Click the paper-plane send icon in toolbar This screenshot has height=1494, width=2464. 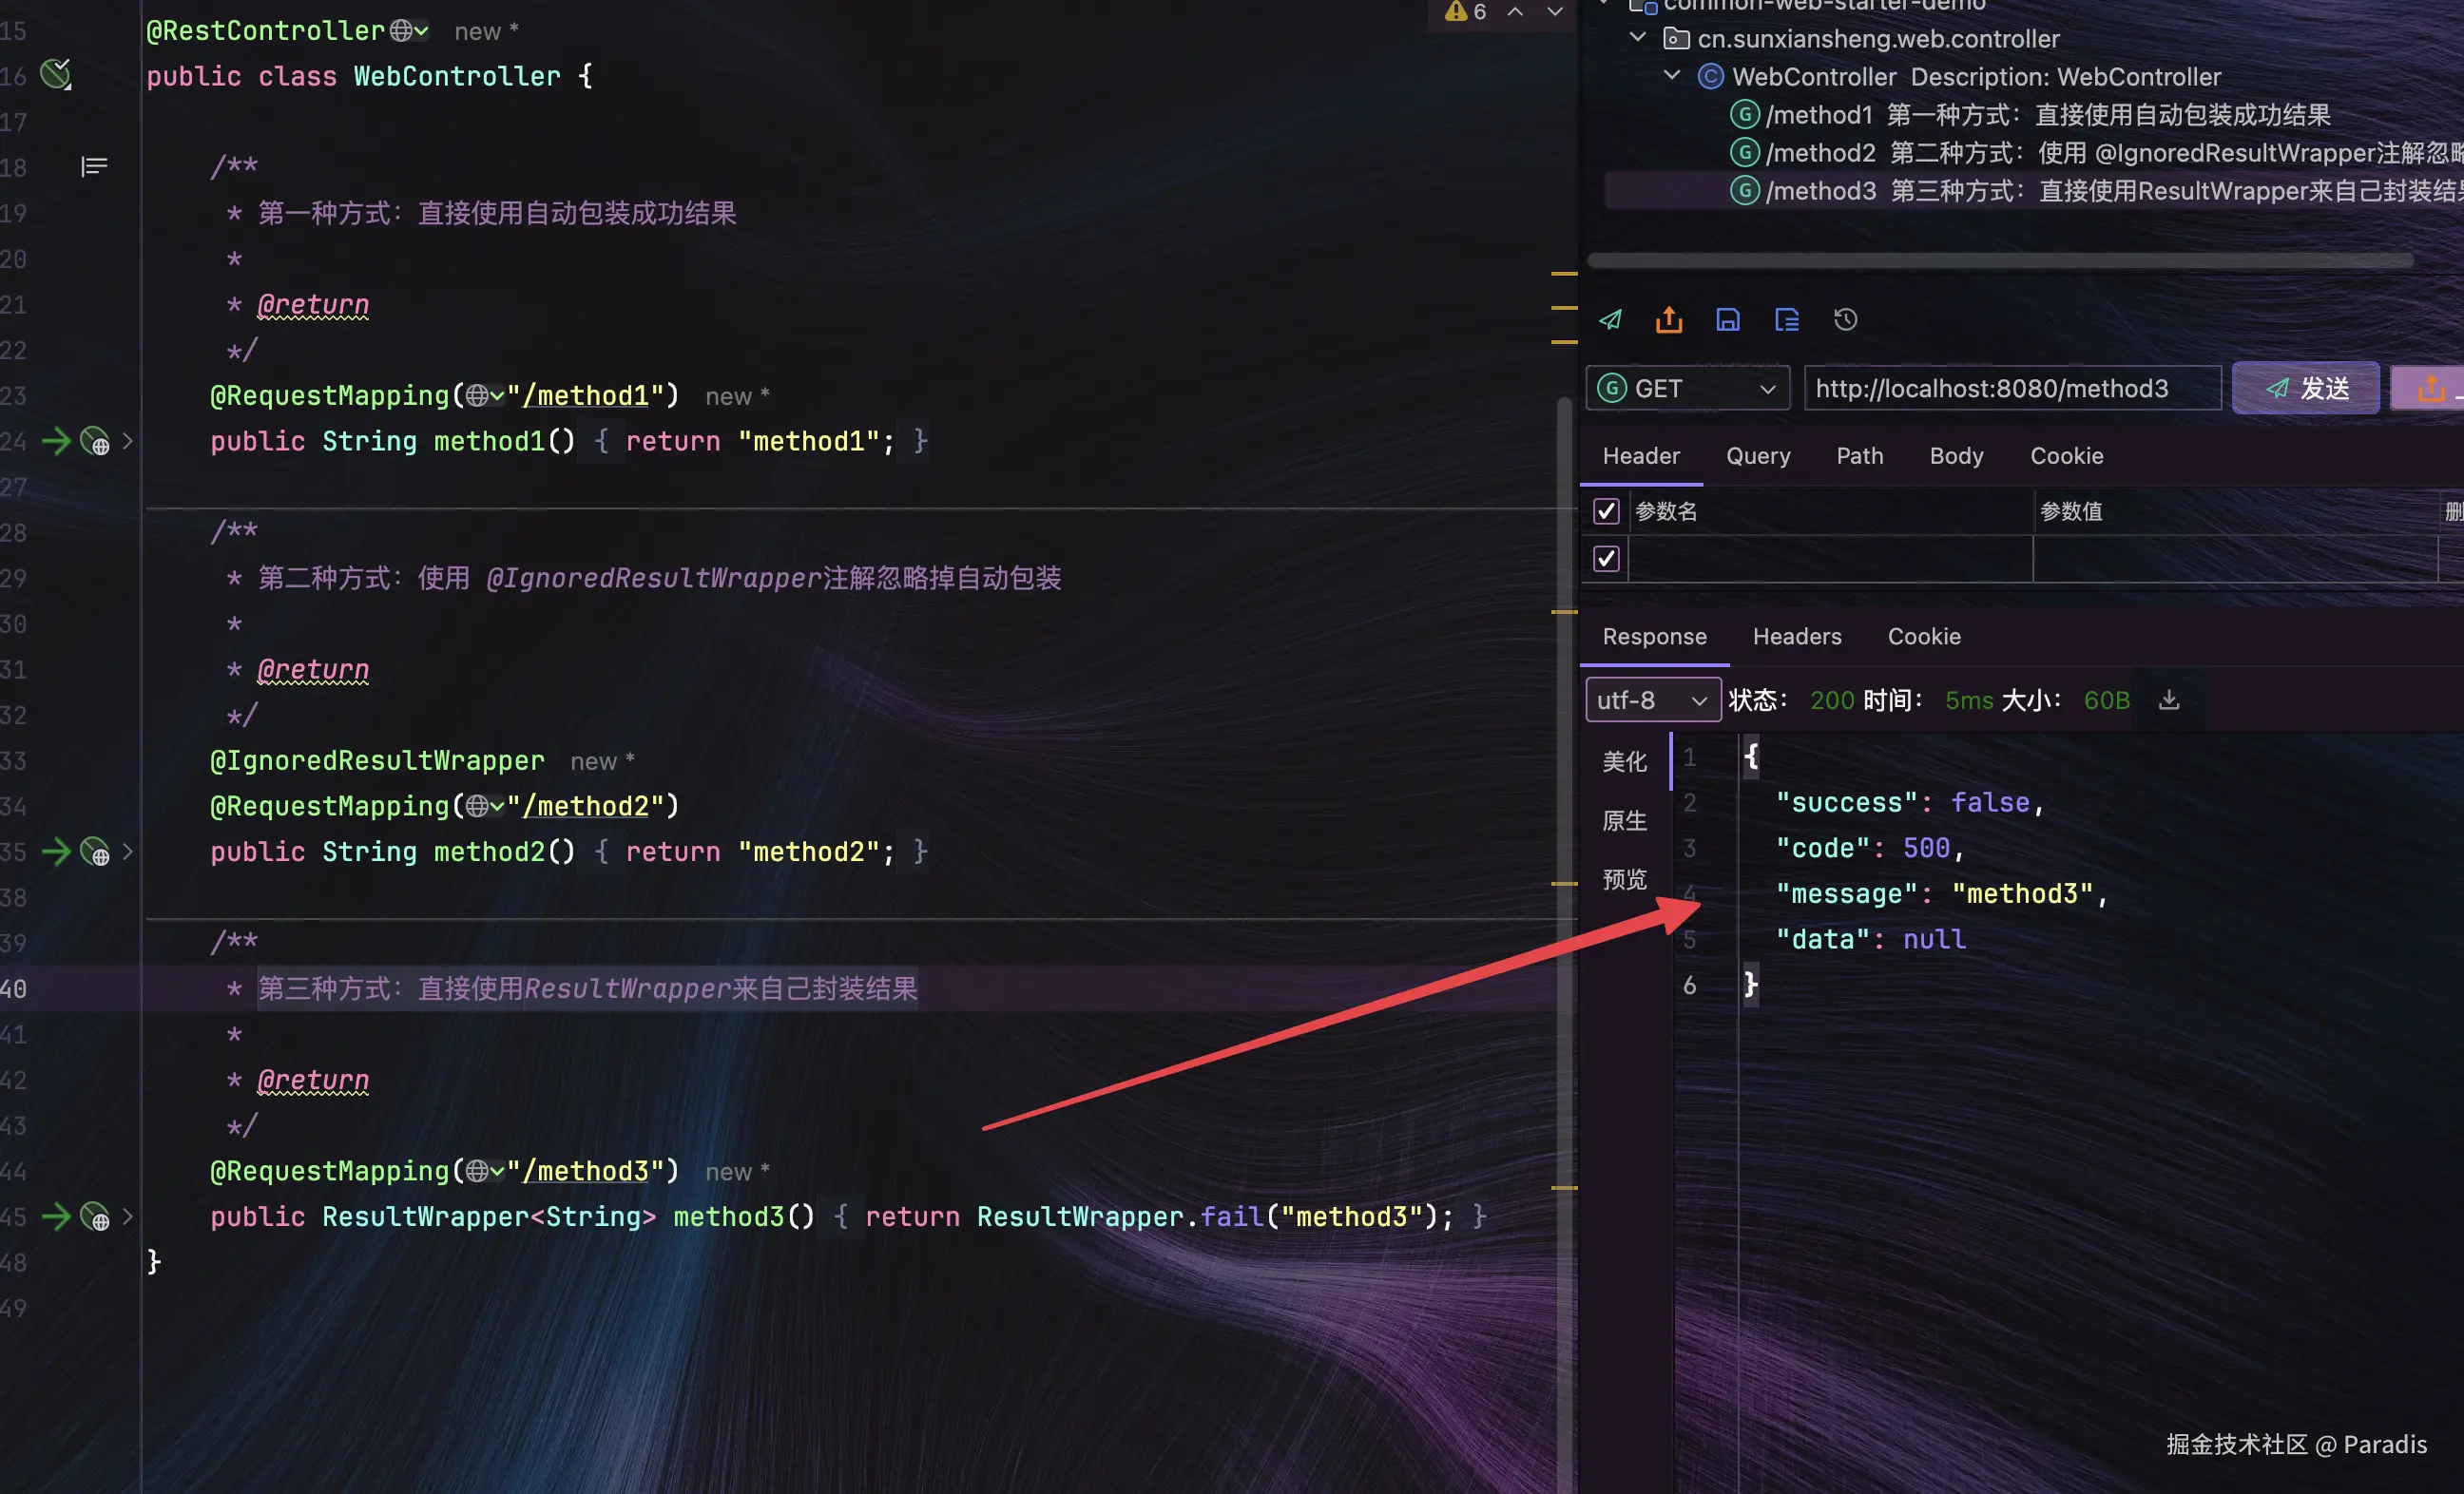tap(1610, 320)
